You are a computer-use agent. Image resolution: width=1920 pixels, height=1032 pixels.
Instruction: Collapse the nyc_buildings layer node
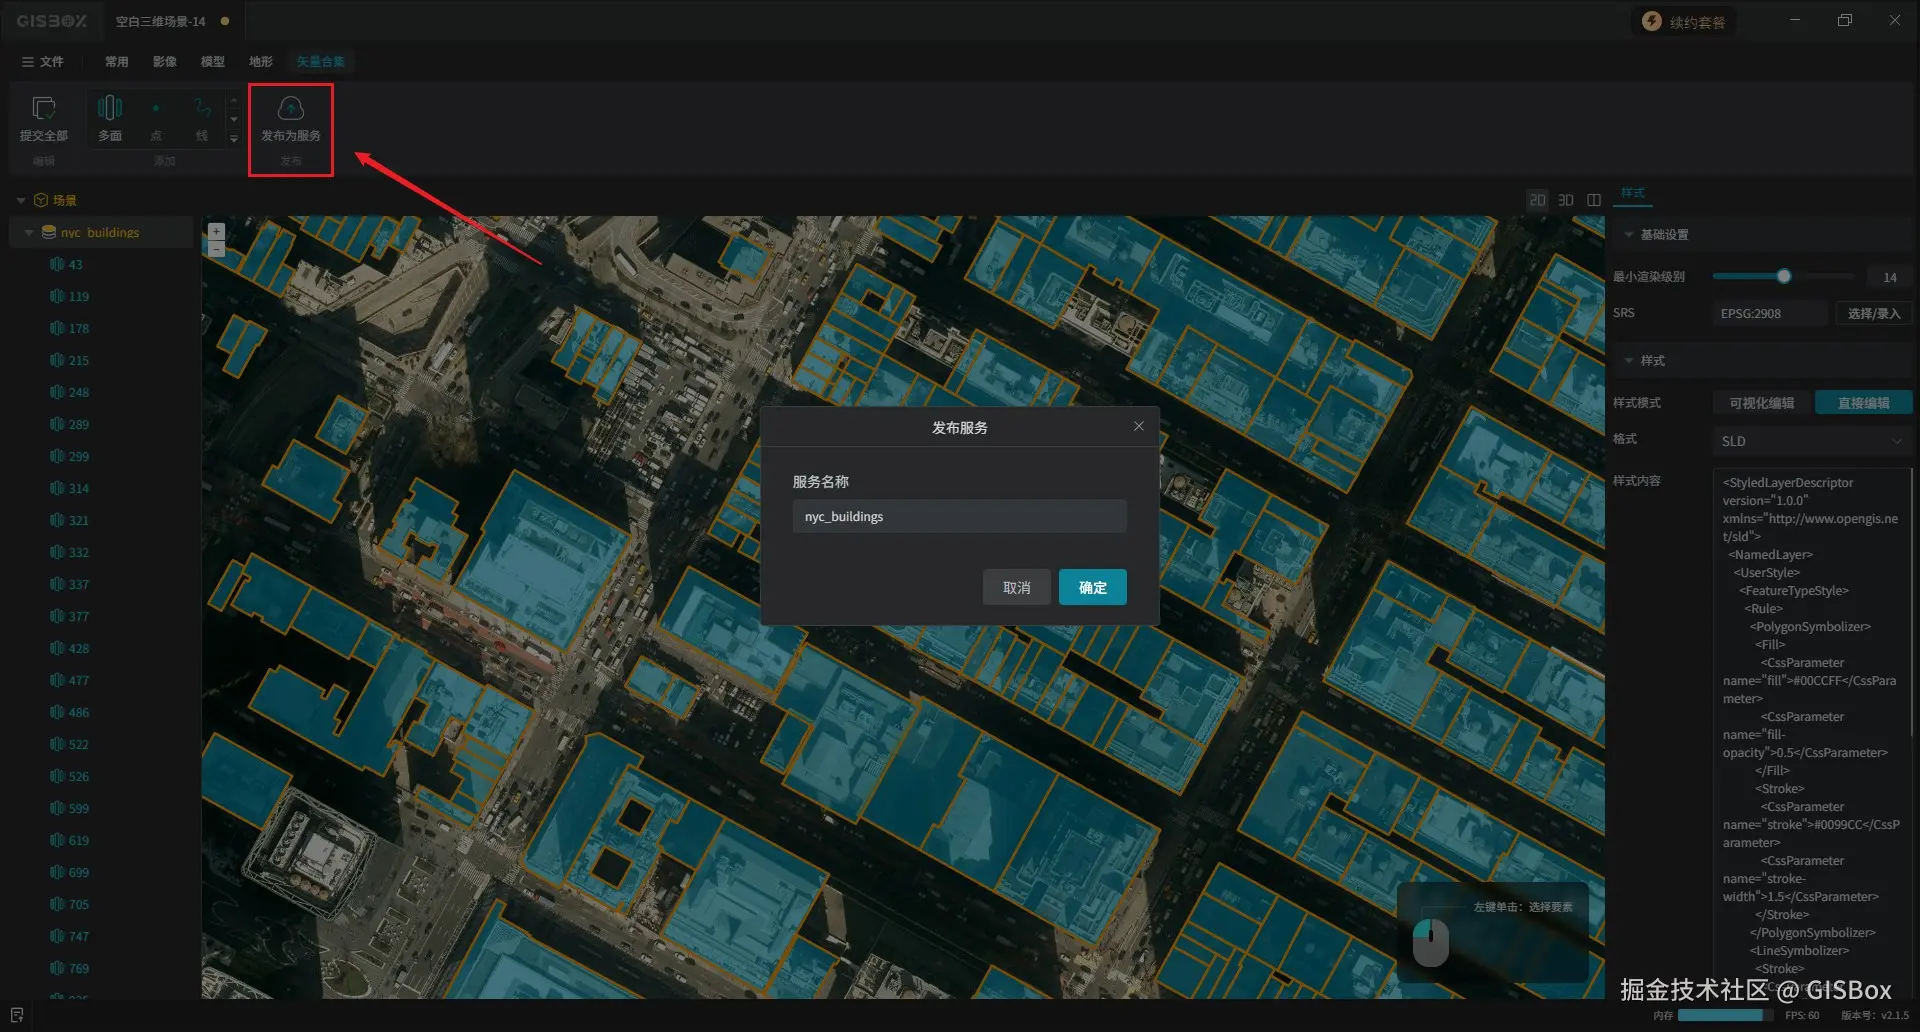29,232
